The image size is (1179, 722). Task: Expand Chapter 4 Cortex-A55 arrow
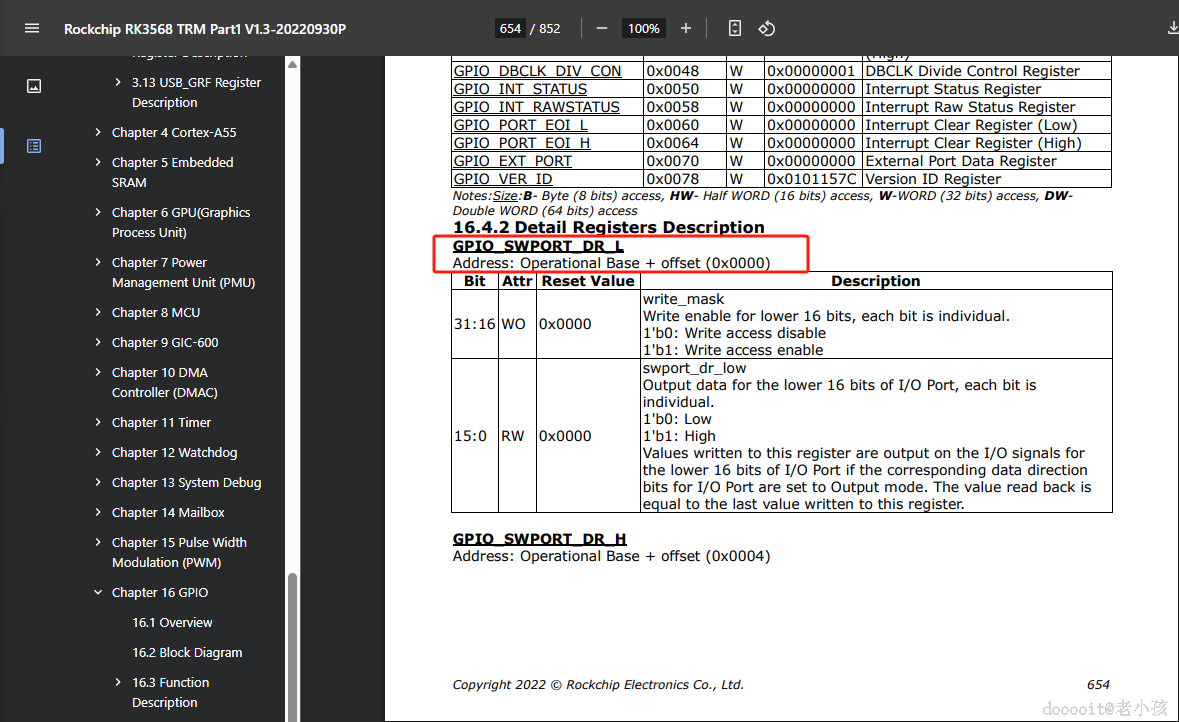98,132
